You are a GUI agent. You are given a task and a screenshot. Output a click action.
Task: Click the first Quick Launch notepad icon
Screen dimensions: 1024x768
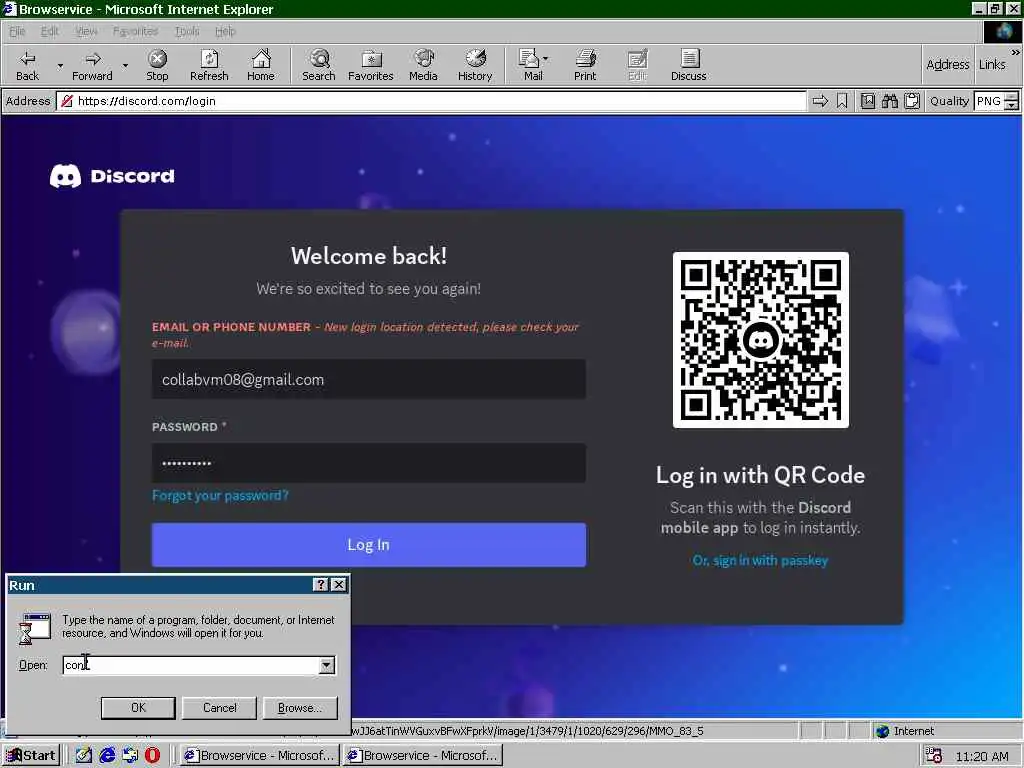(84, 756)
